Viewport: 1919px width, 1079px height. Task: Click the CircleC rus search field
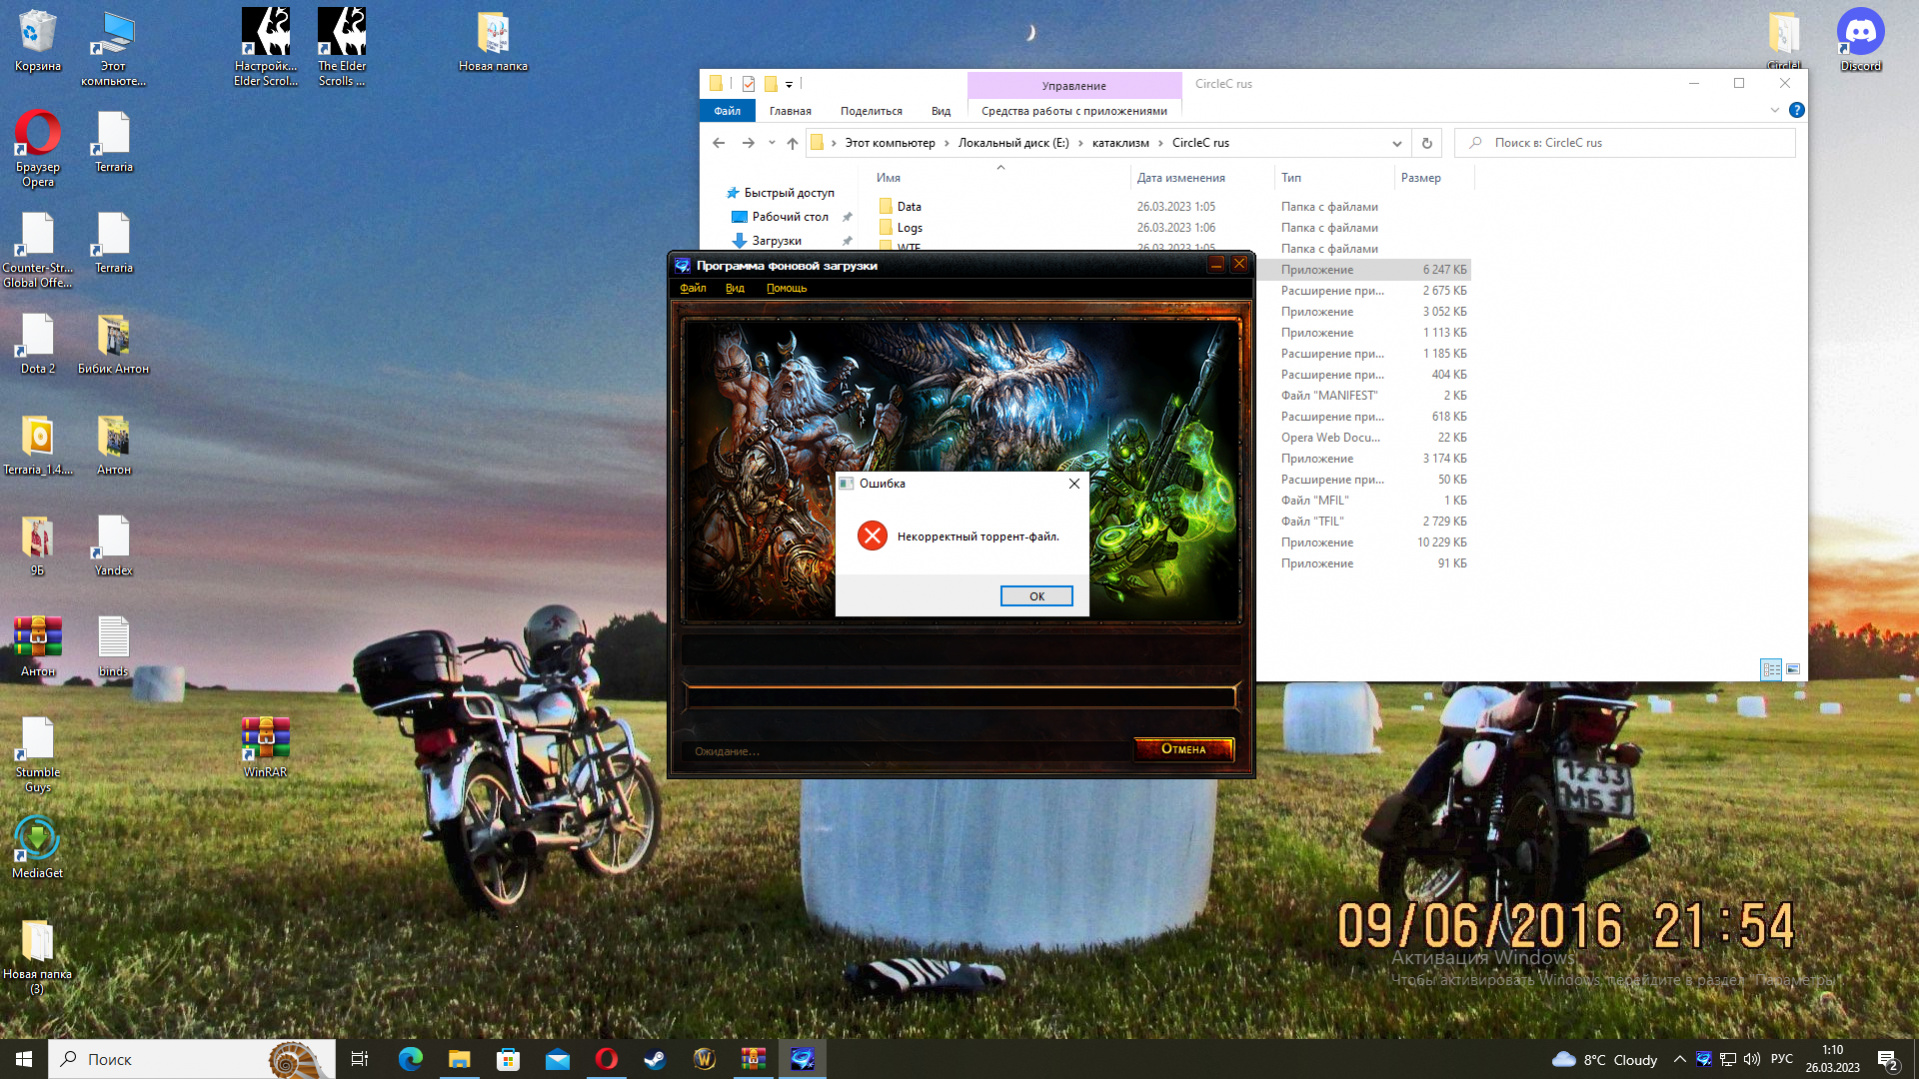[1630, 143]
